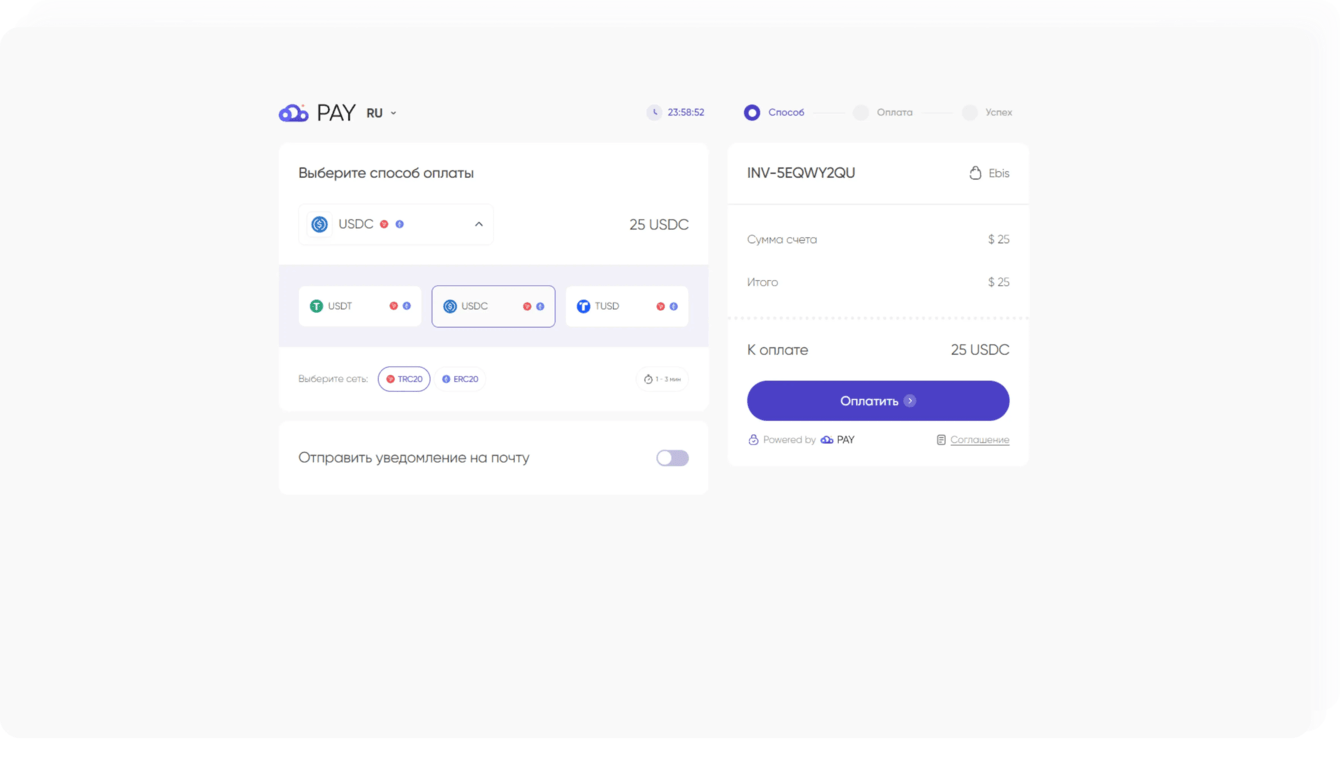Click the PAY cloud logo in the header
Screen dimensions: 1340x766
(317, 113)
